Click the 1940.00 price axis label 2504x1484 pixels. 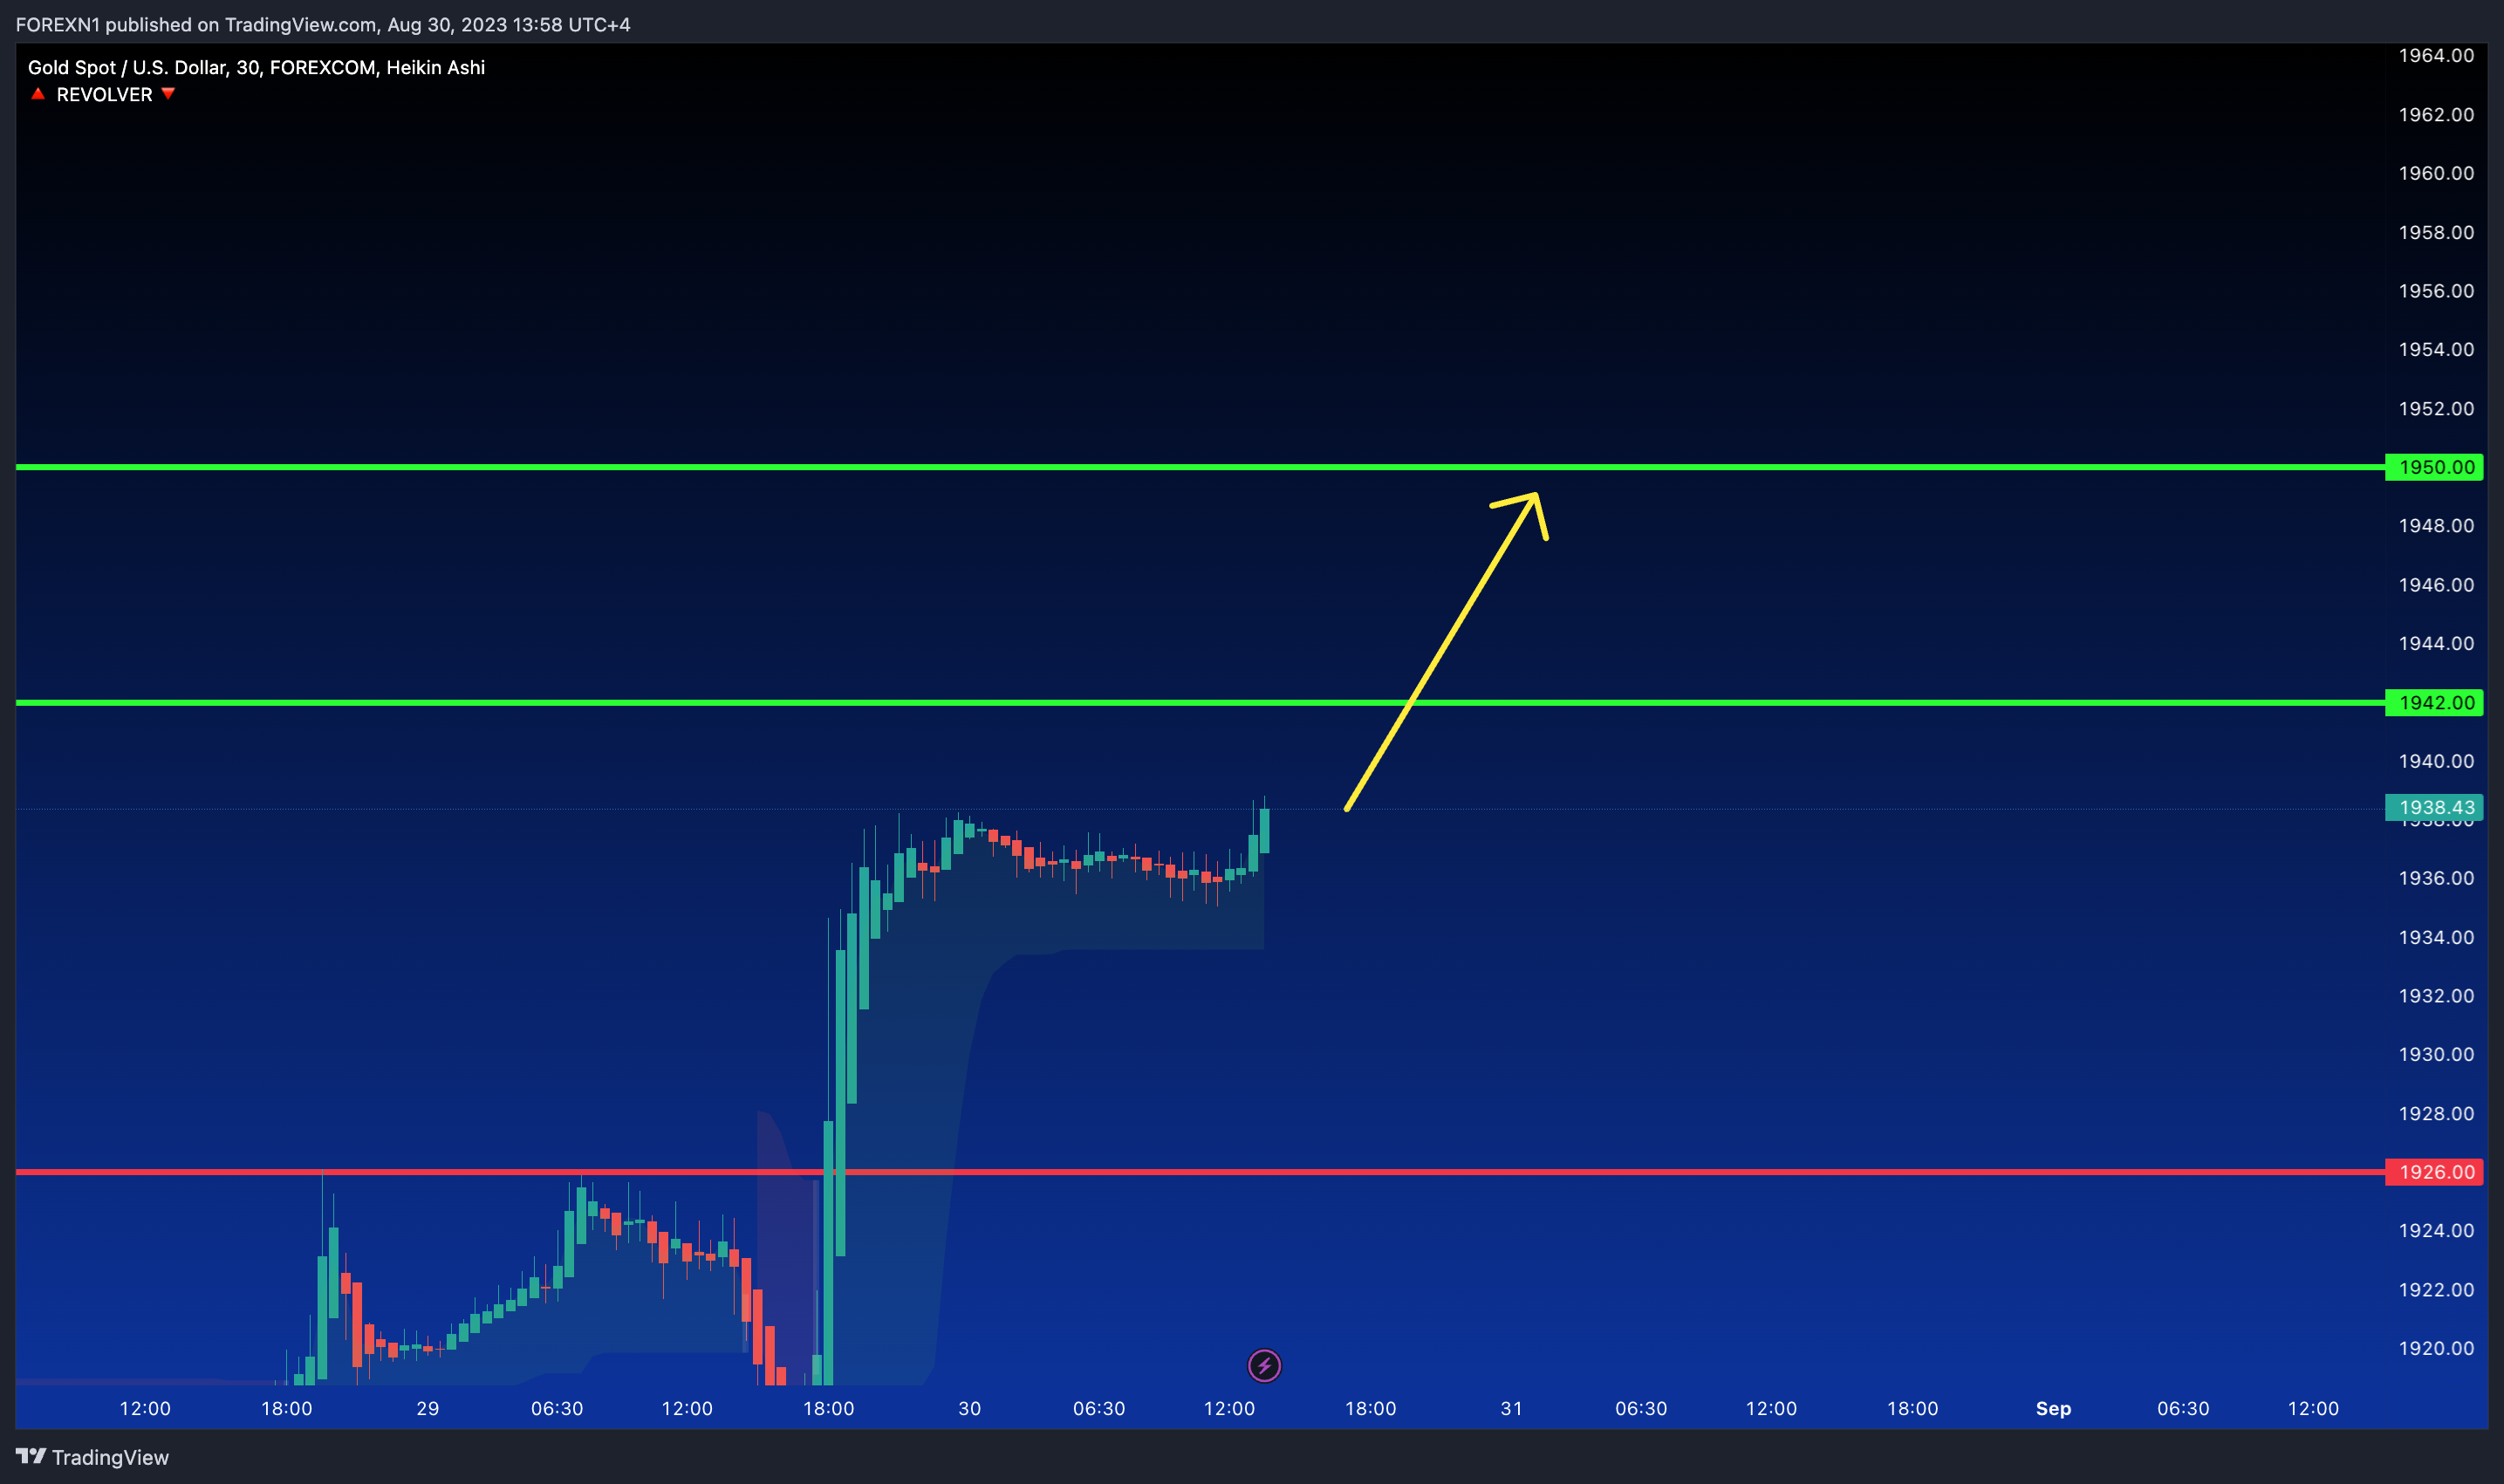pyautogui.click(x=2436, y=762)
